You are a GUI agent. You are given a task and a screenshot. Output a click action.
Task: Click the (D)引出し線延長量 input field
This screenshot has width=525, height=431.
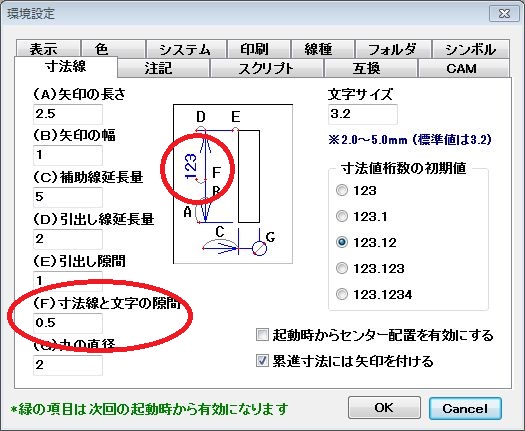[x=68, y=239]
